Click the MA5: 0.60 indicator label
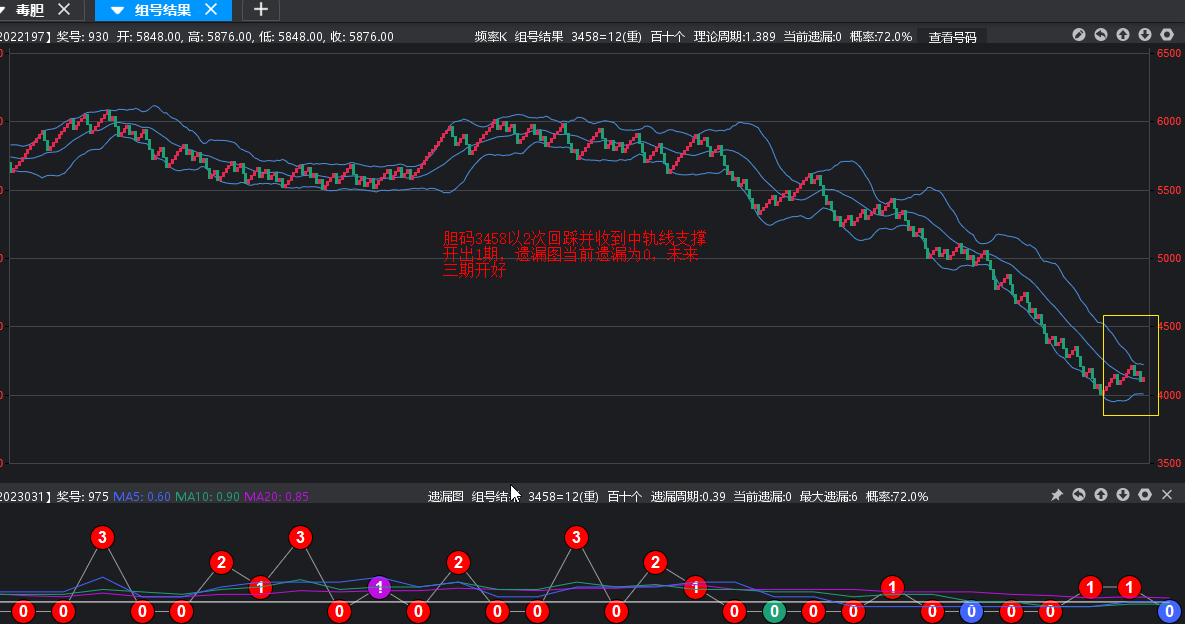This screenshot has width=1185, height=624. click(x=141, y=496)
